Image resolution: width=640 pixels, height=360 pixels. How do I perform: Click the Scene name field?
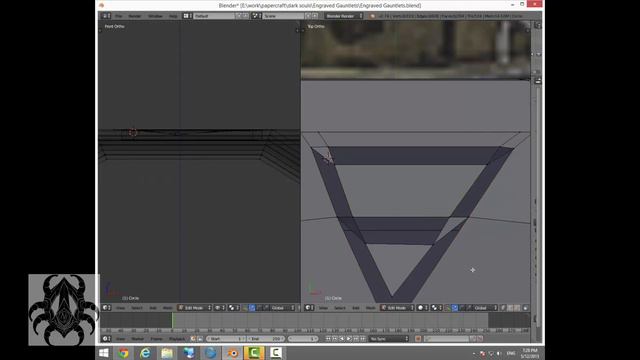(x=284, y=16)
